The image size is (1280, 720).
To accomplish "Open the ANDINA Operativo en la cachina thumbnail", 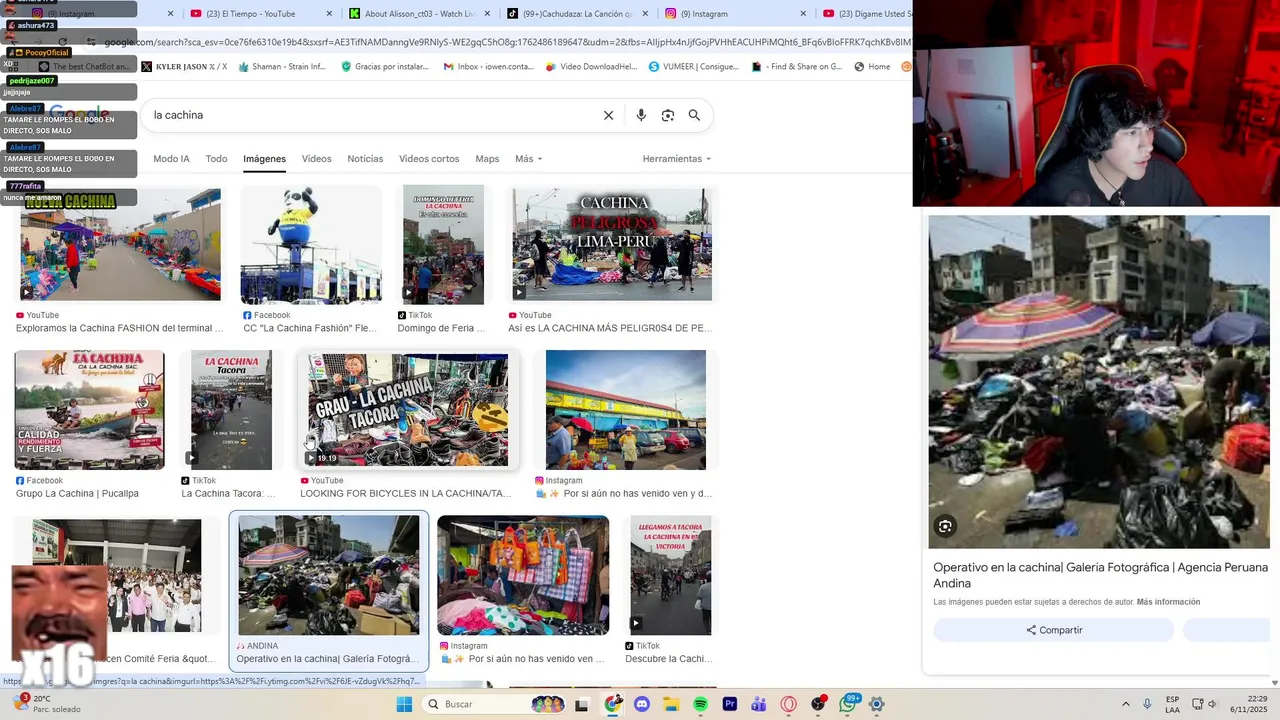I will click(329, 576).
